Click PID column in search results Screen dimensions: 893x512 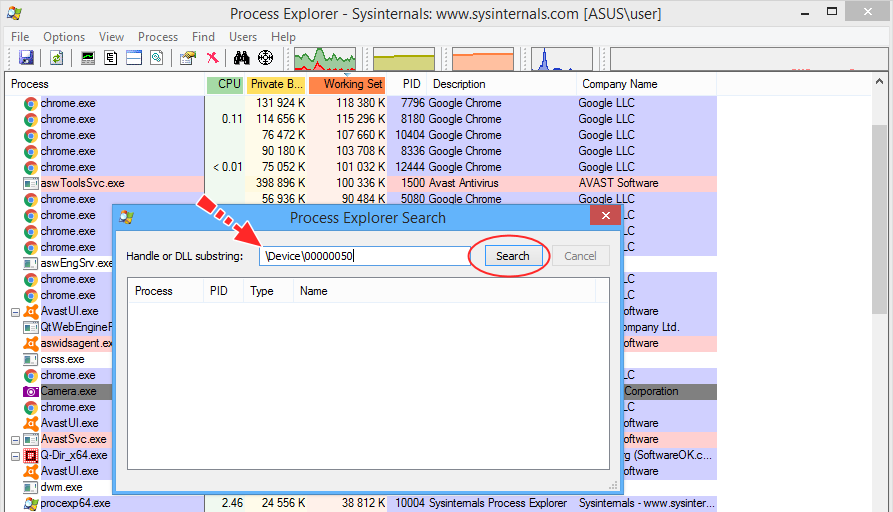click(x=223, y=291)
